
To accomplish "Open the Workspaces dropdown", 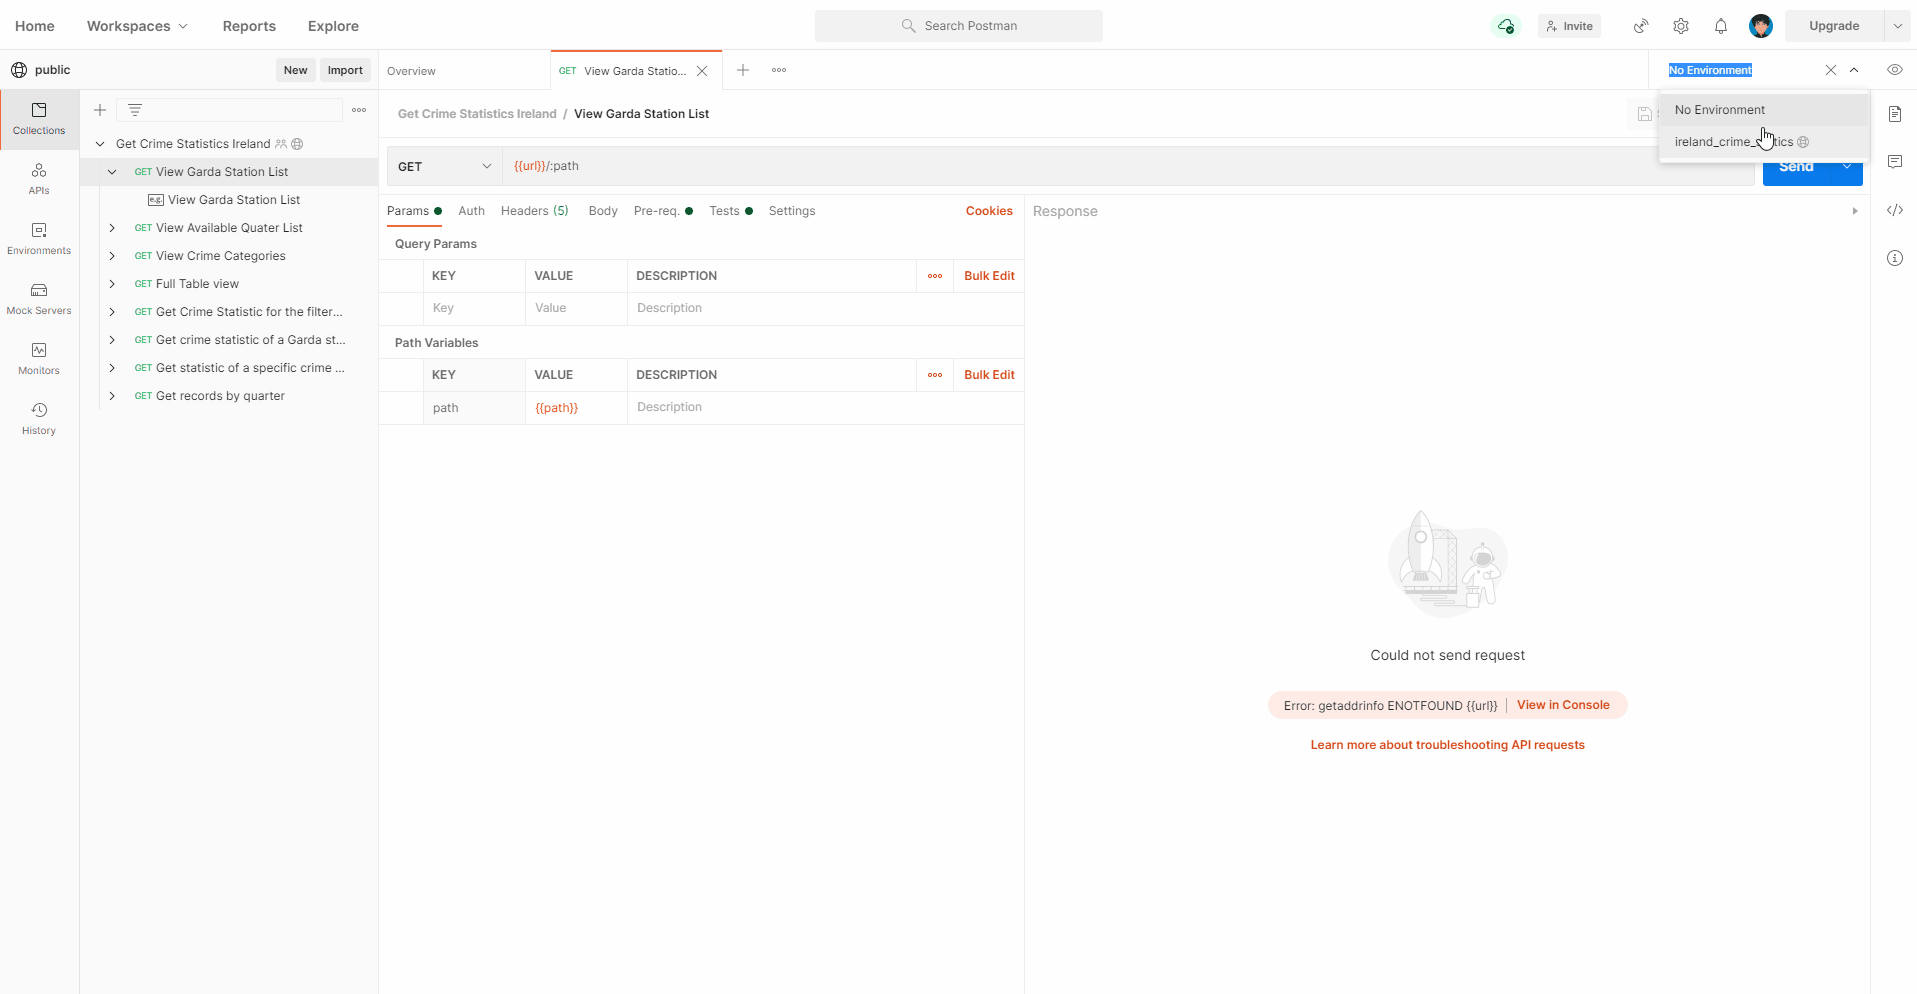I will tap(137, 26).
